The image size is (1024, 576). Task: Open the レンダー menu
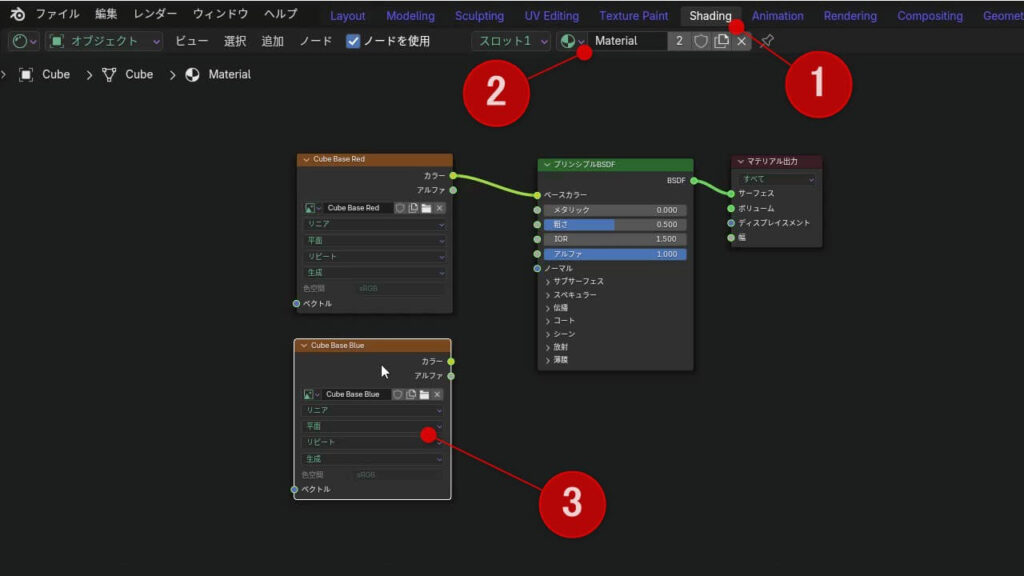pyautogui.click(x=155, y=14)
